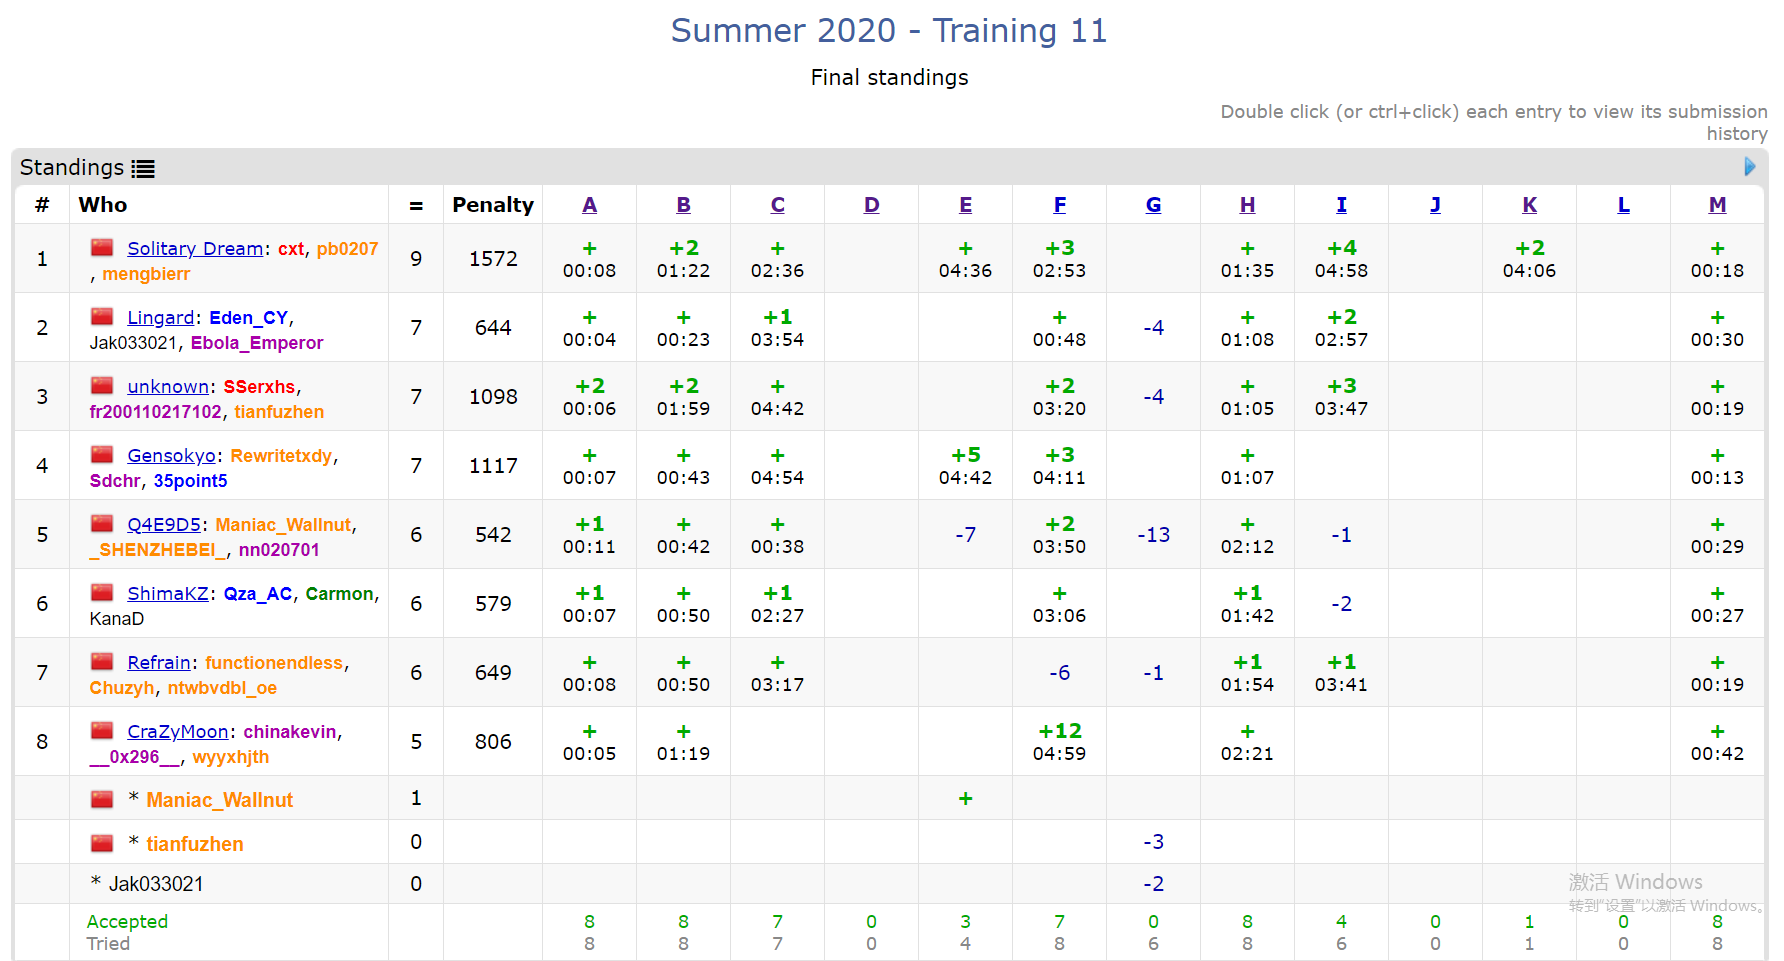Click the flag beside the tianfuzhen practice row
Screen dimensions: 1784x961
(x=102, y=843)
